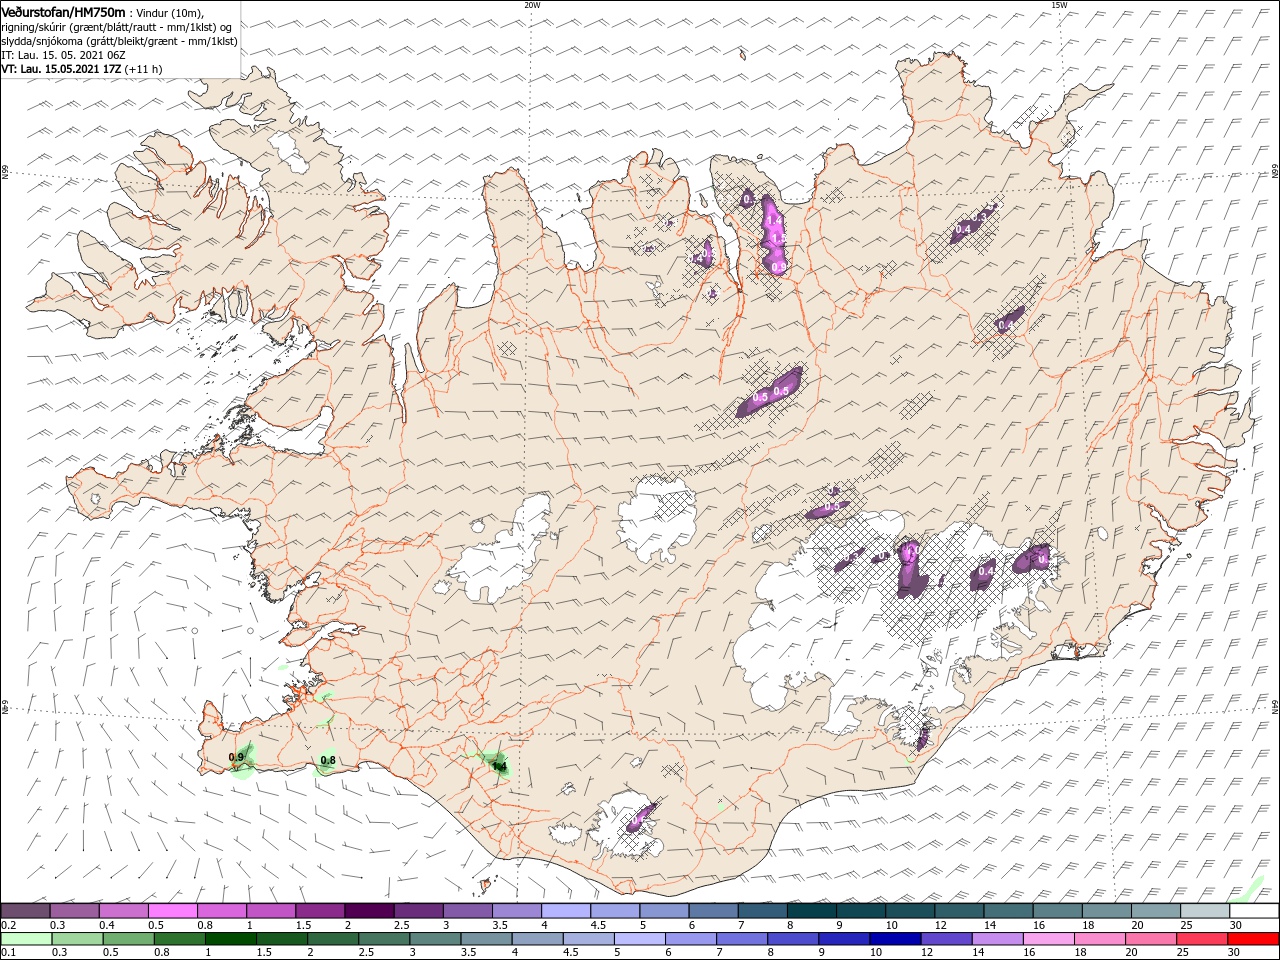Click the 0.8 rain value on the map

[327, 761]
